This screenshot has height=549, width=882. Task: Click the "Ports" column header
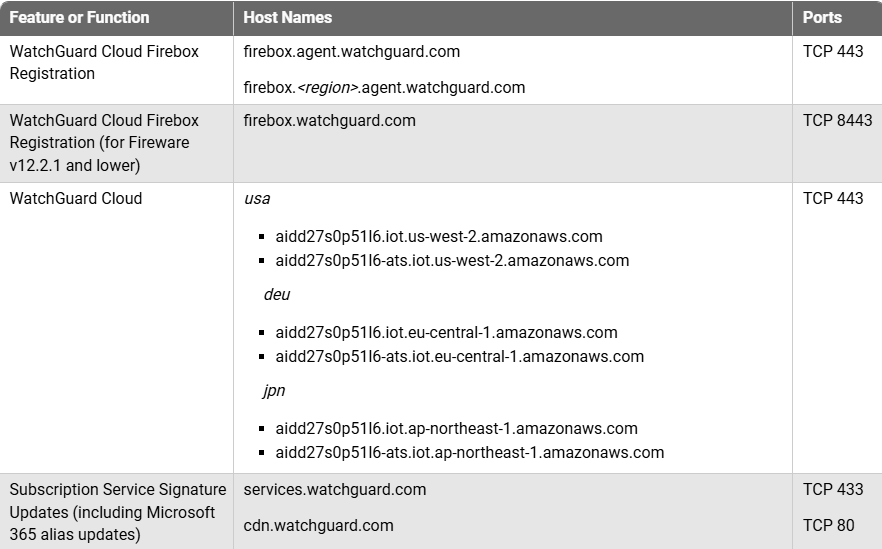click(x=822, y=18)
